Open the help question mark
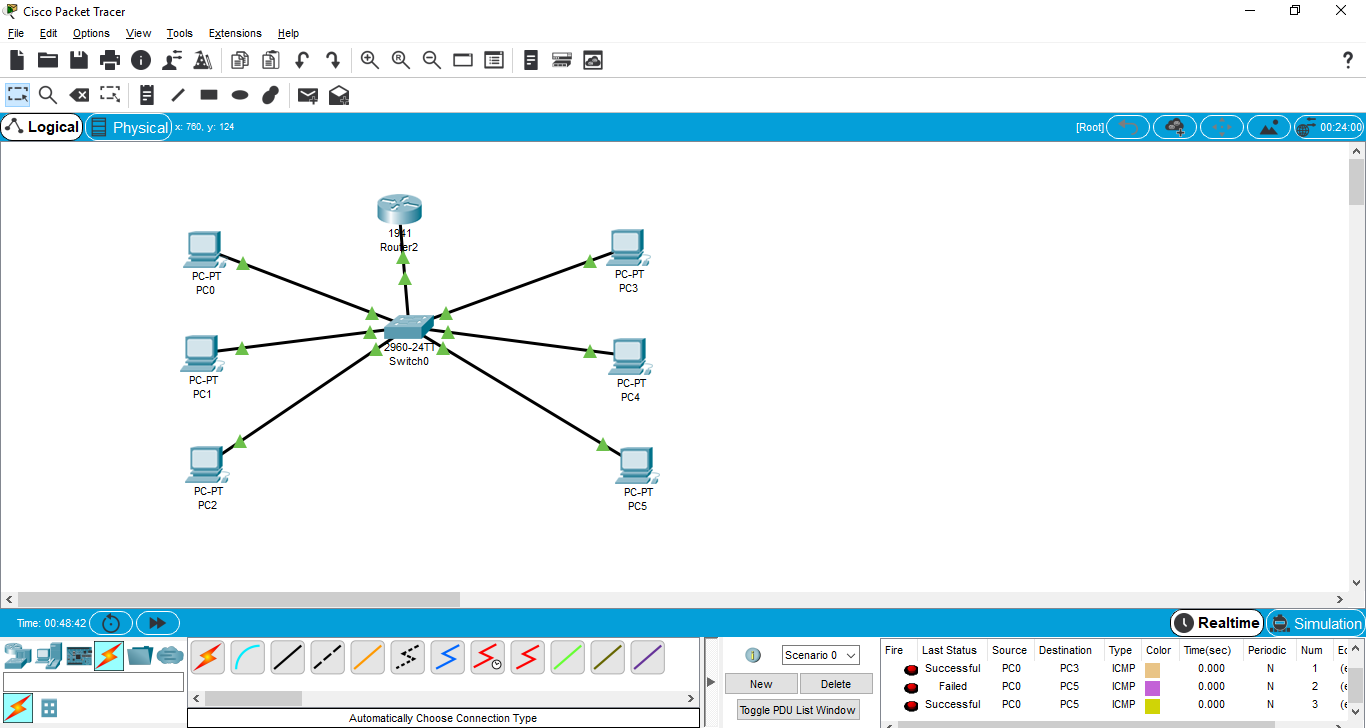Viewport: 1366px width, 728px height. point(1348,60)
